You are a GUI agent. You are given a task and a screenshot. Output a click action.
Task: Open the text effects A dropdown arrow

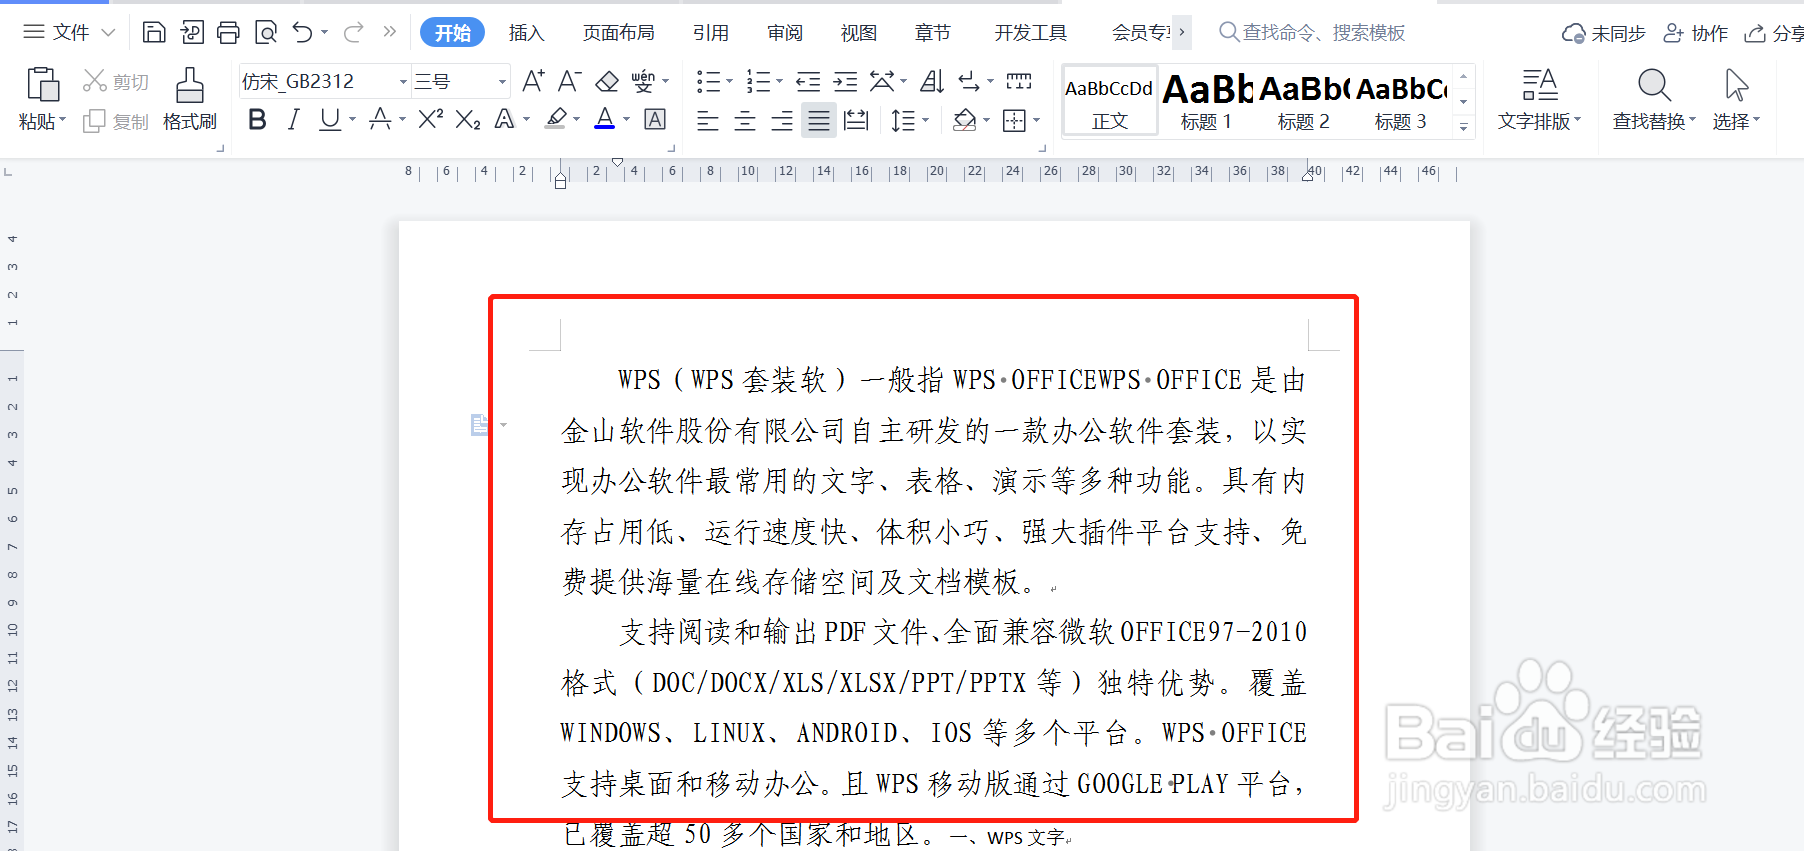[x=526, y=120]
